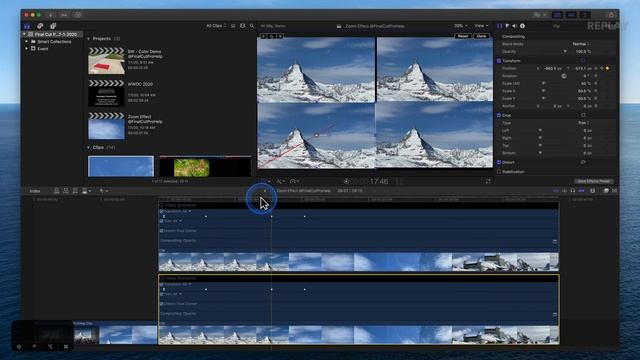Play the viewer video
This screenshot has width=640, height=360.
(346, 181)
